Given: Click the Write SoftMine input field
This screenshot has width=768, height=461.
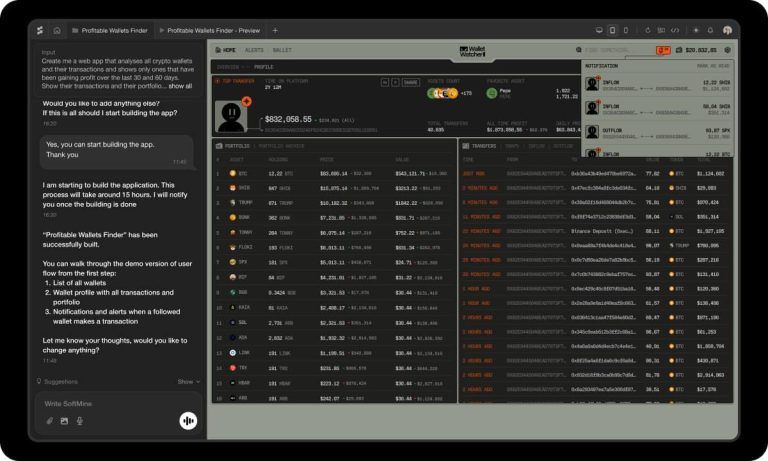Looking at the screenshot, I should (105, 402).
